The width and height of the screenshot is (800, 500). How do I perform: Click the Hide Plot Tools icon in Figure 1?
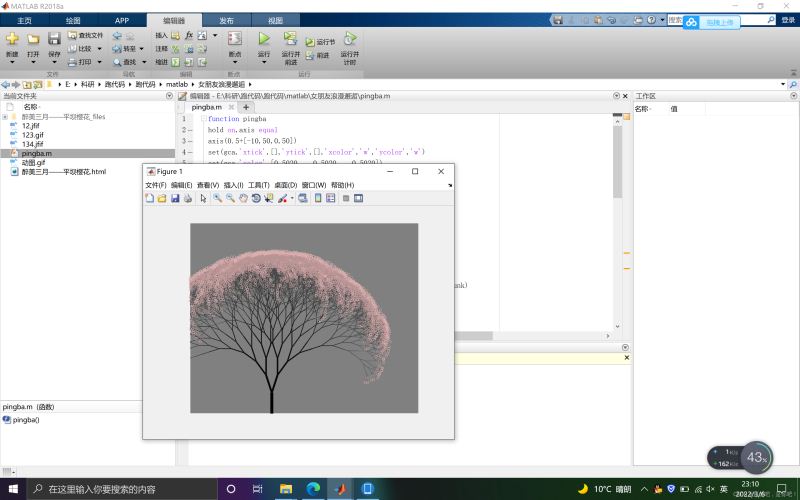(x=345, y=198)
